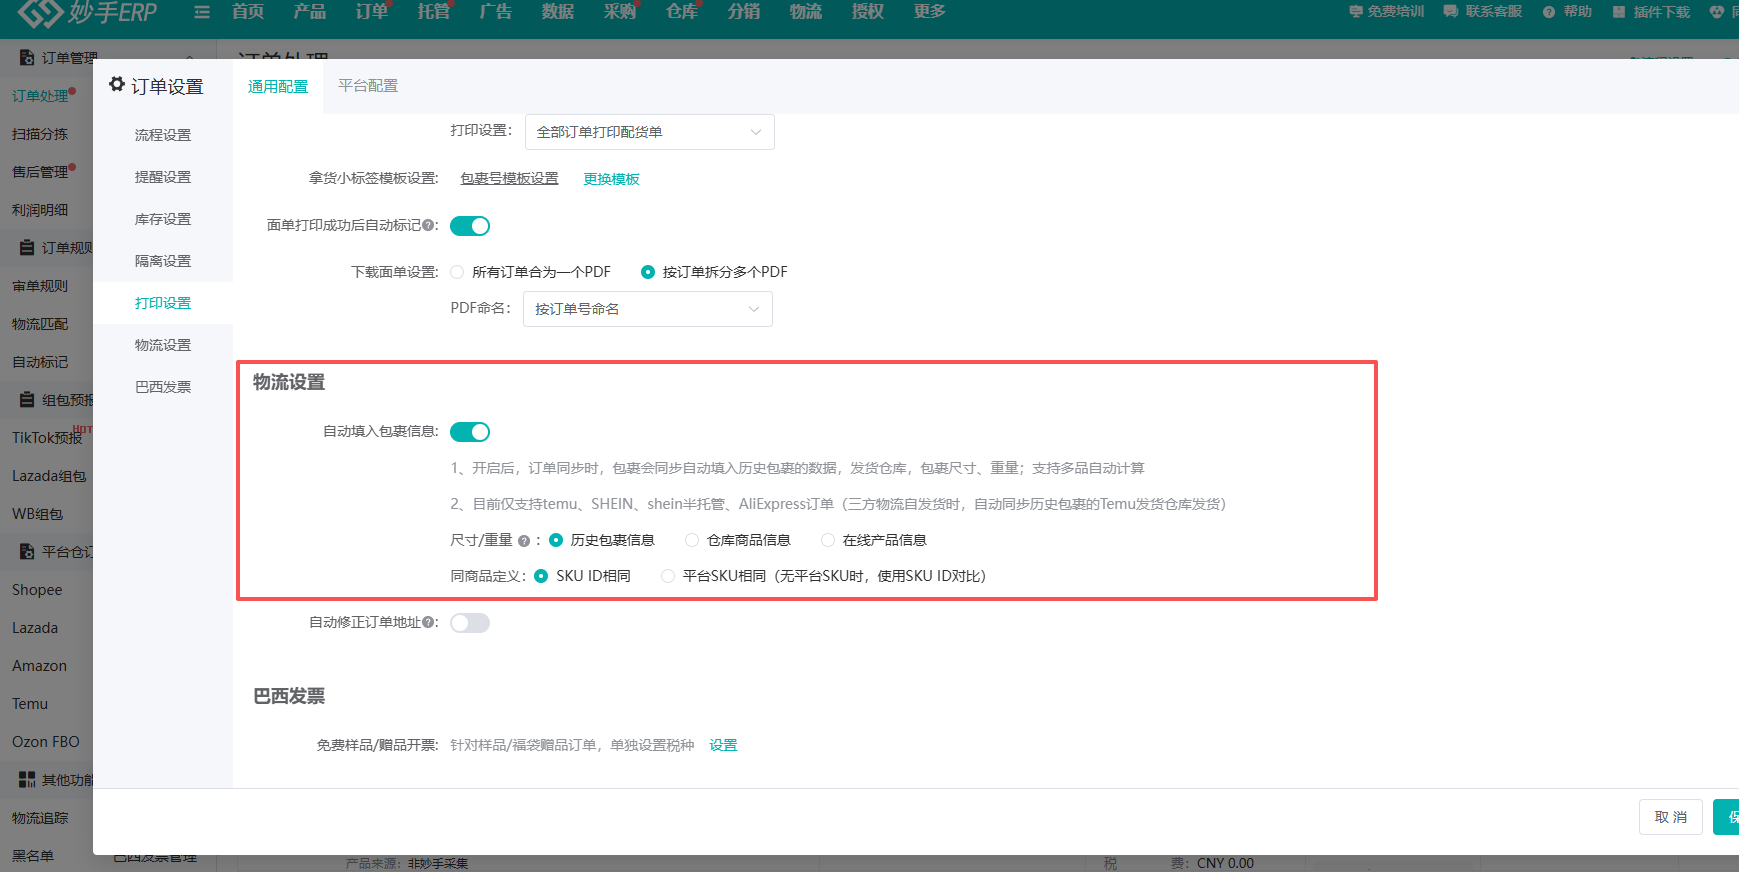Open 售后管理 in left sidebar
Image resolution: width=1739 pixels, height=872 pixels.
click(40, 172)
